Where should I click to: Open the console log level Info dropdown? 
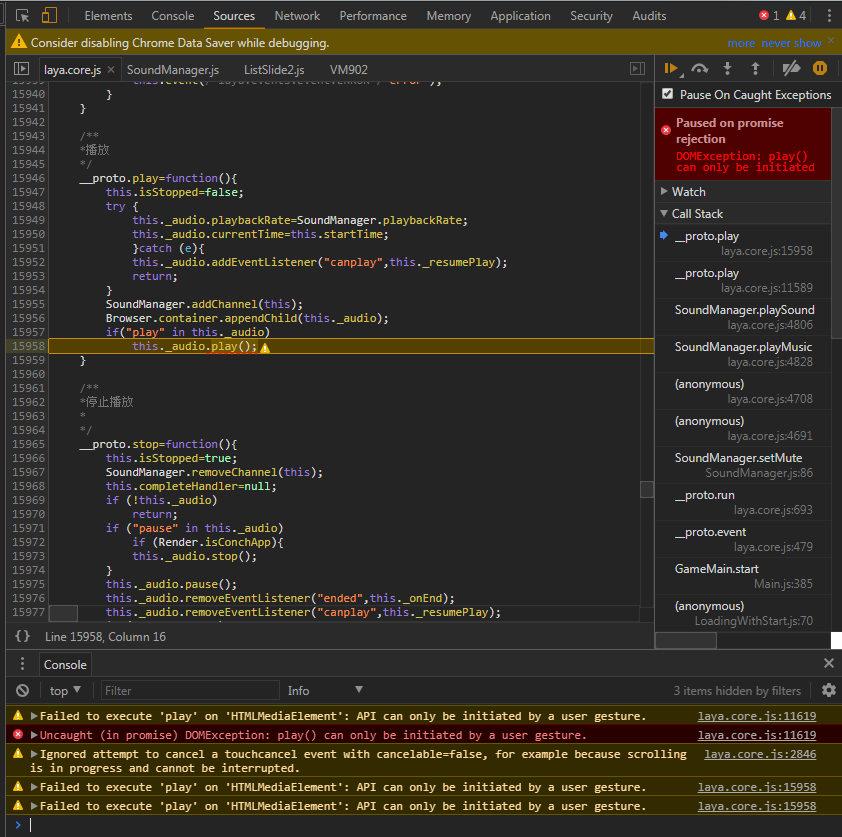[x=325, y=690]
